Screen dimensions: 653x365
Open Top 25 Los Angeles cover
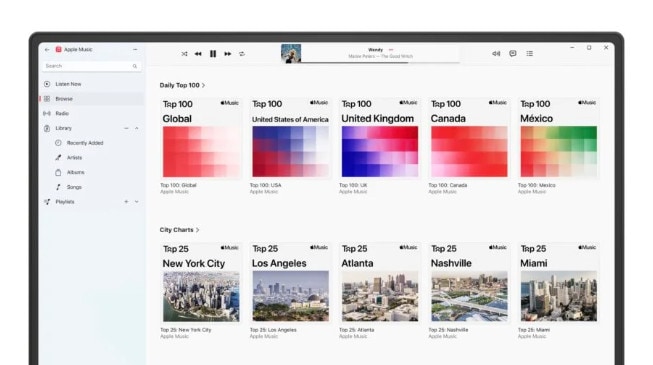(x=290, y=283)
